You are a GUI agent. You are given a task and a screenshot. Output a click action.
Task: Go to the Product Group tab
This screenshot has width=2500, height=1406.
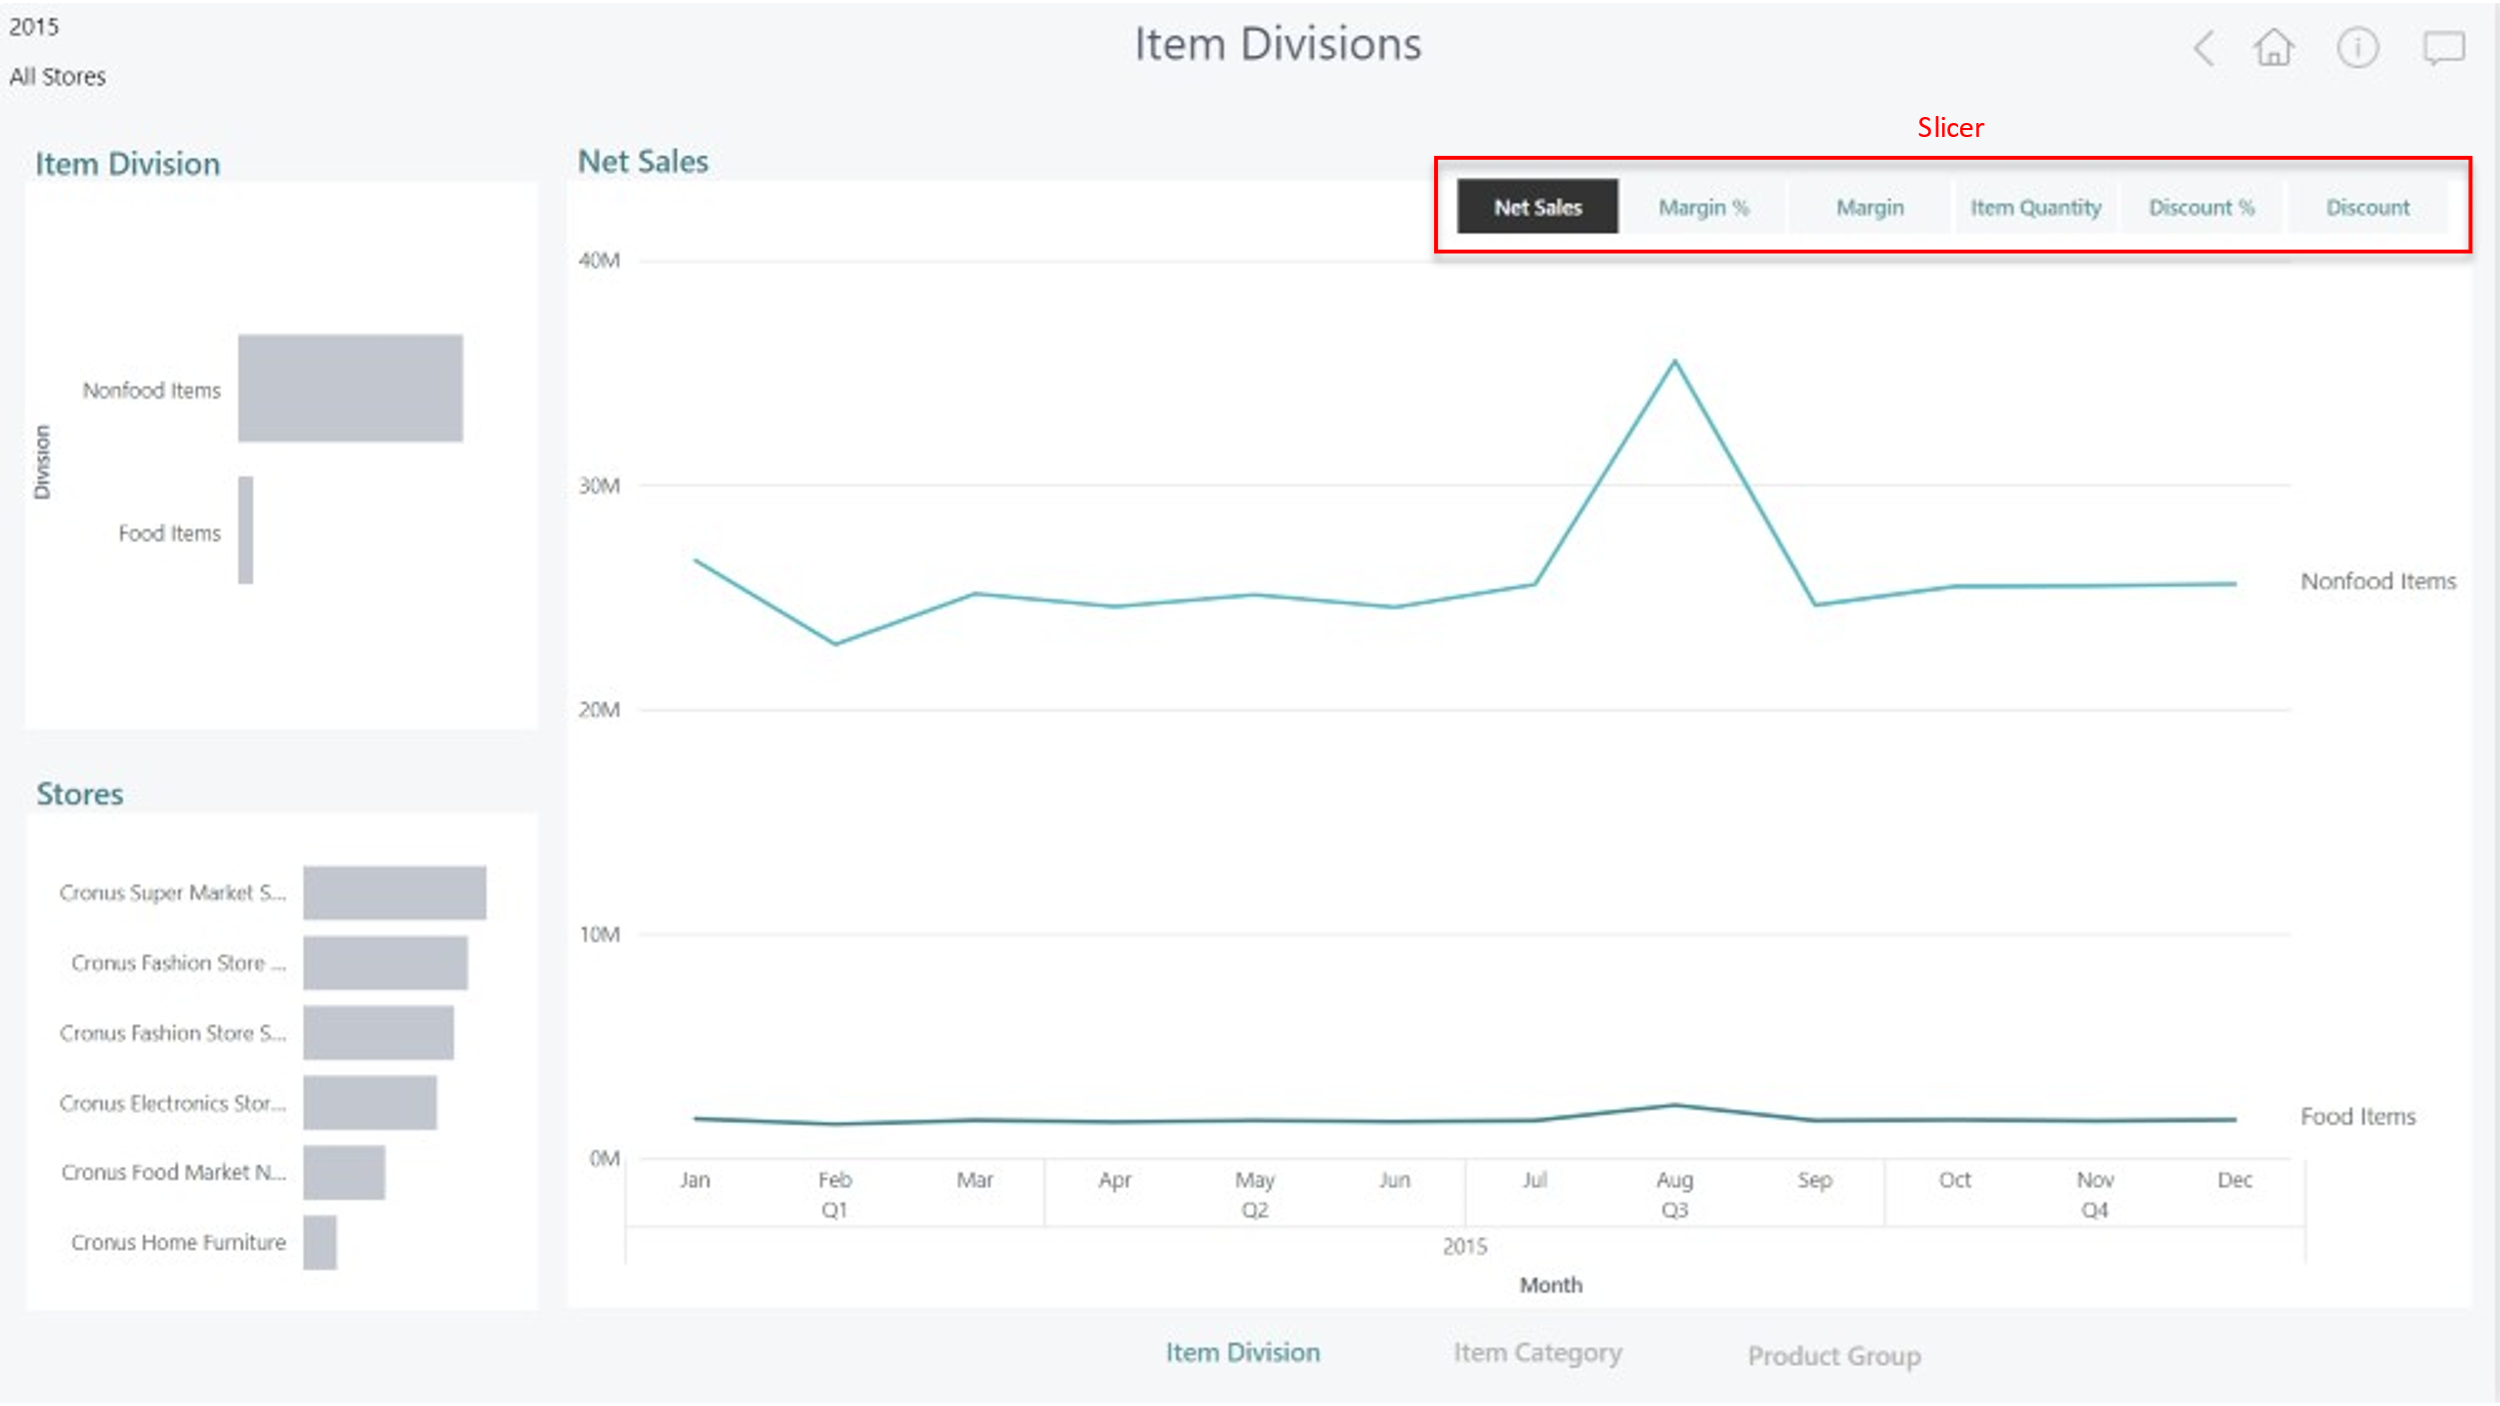coord(1833,1356)
